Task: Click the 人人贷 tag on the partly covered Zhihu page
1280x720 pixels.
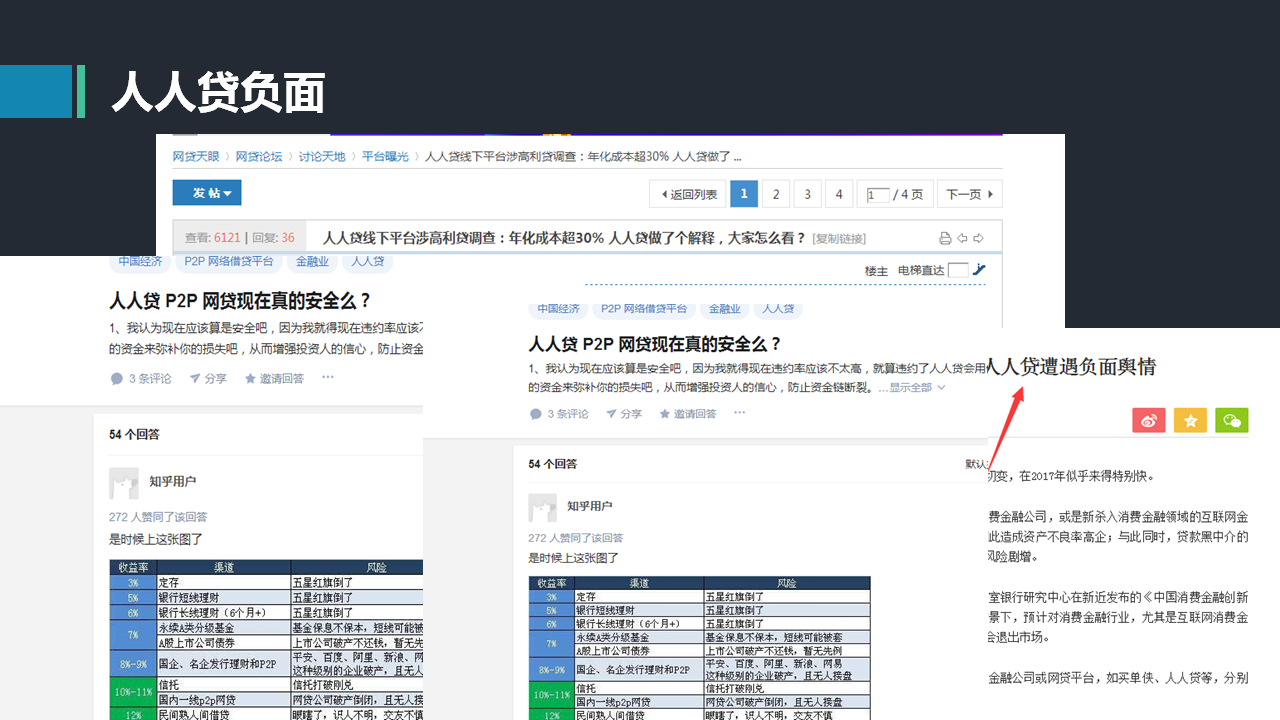Action: pyautogui.click(x=368, y=262)
